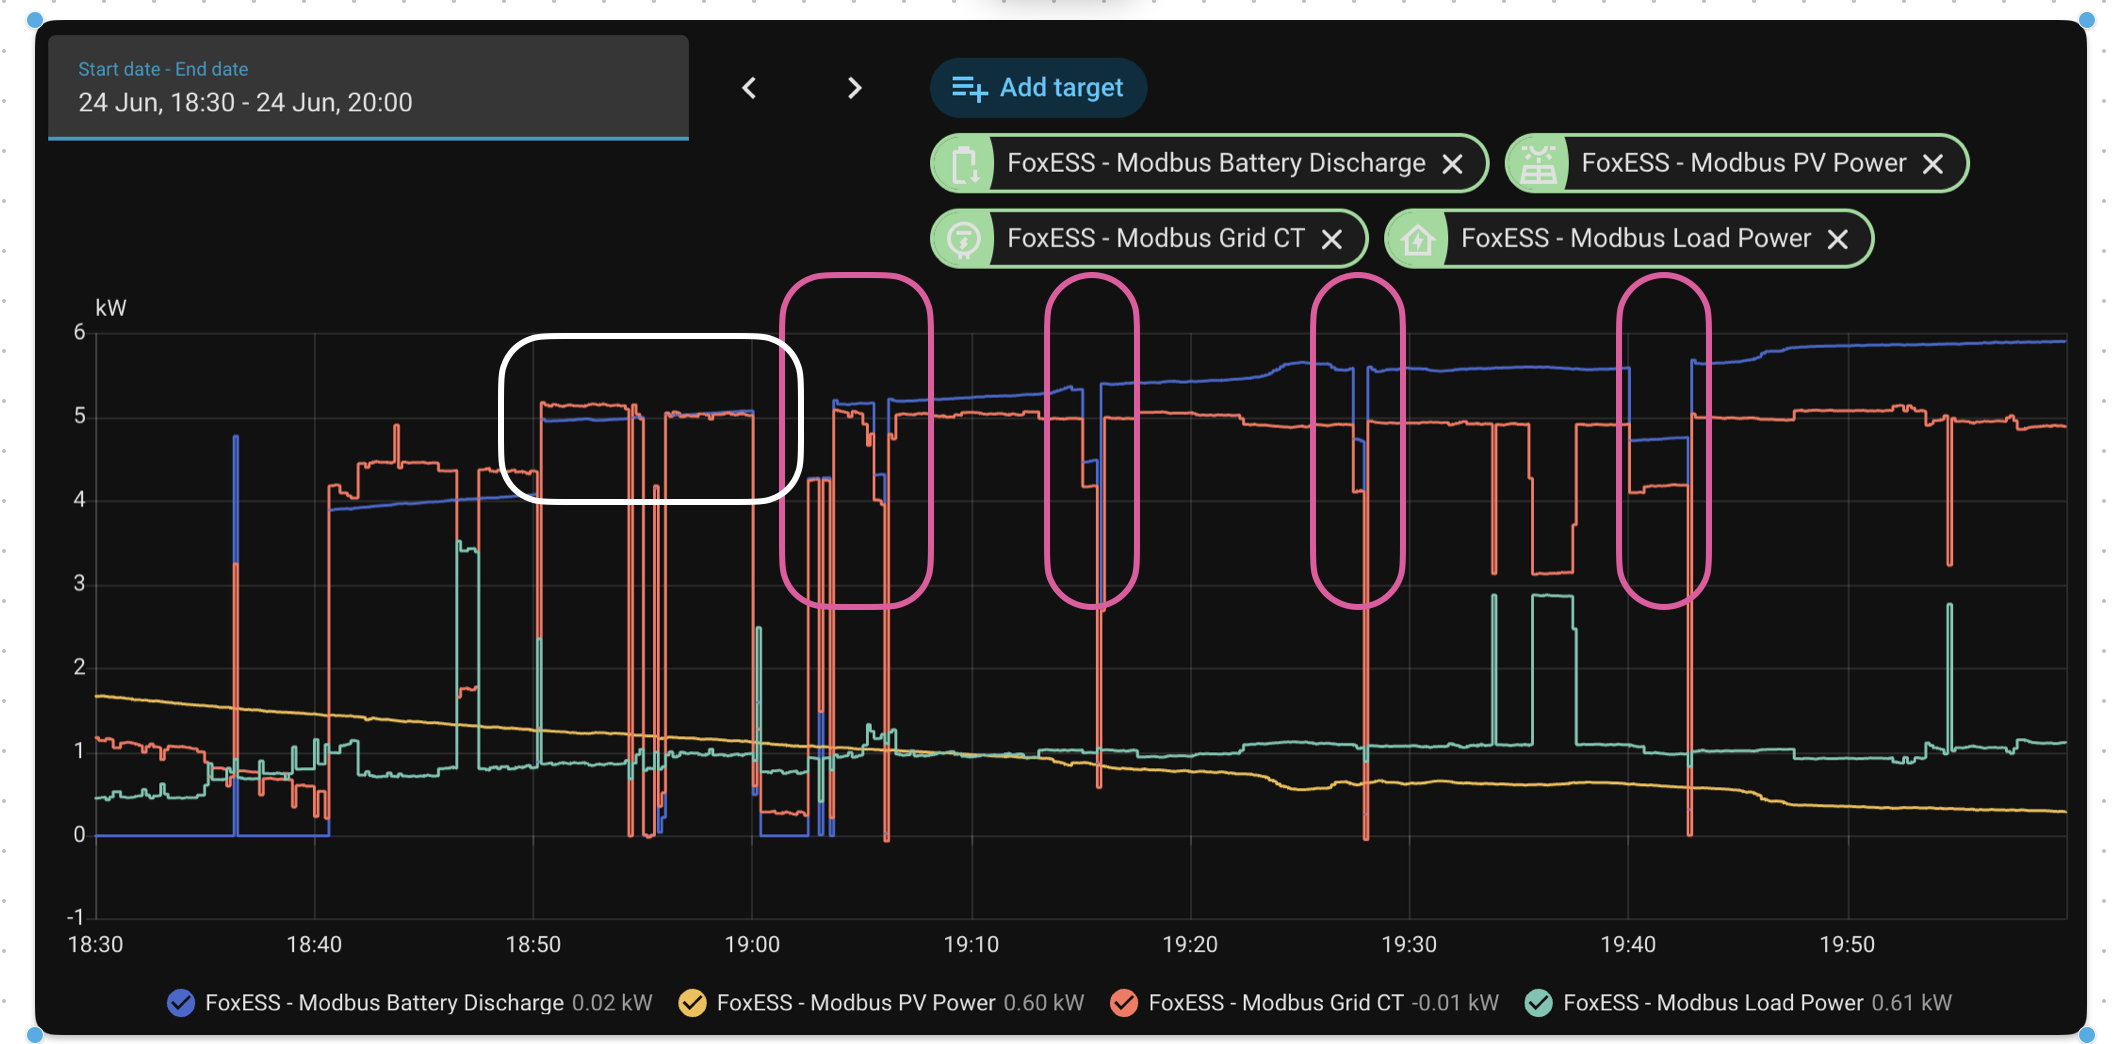Click the kW unit label on the y-axis
The image size is (2126, 1044).
(x=111, y=308)
